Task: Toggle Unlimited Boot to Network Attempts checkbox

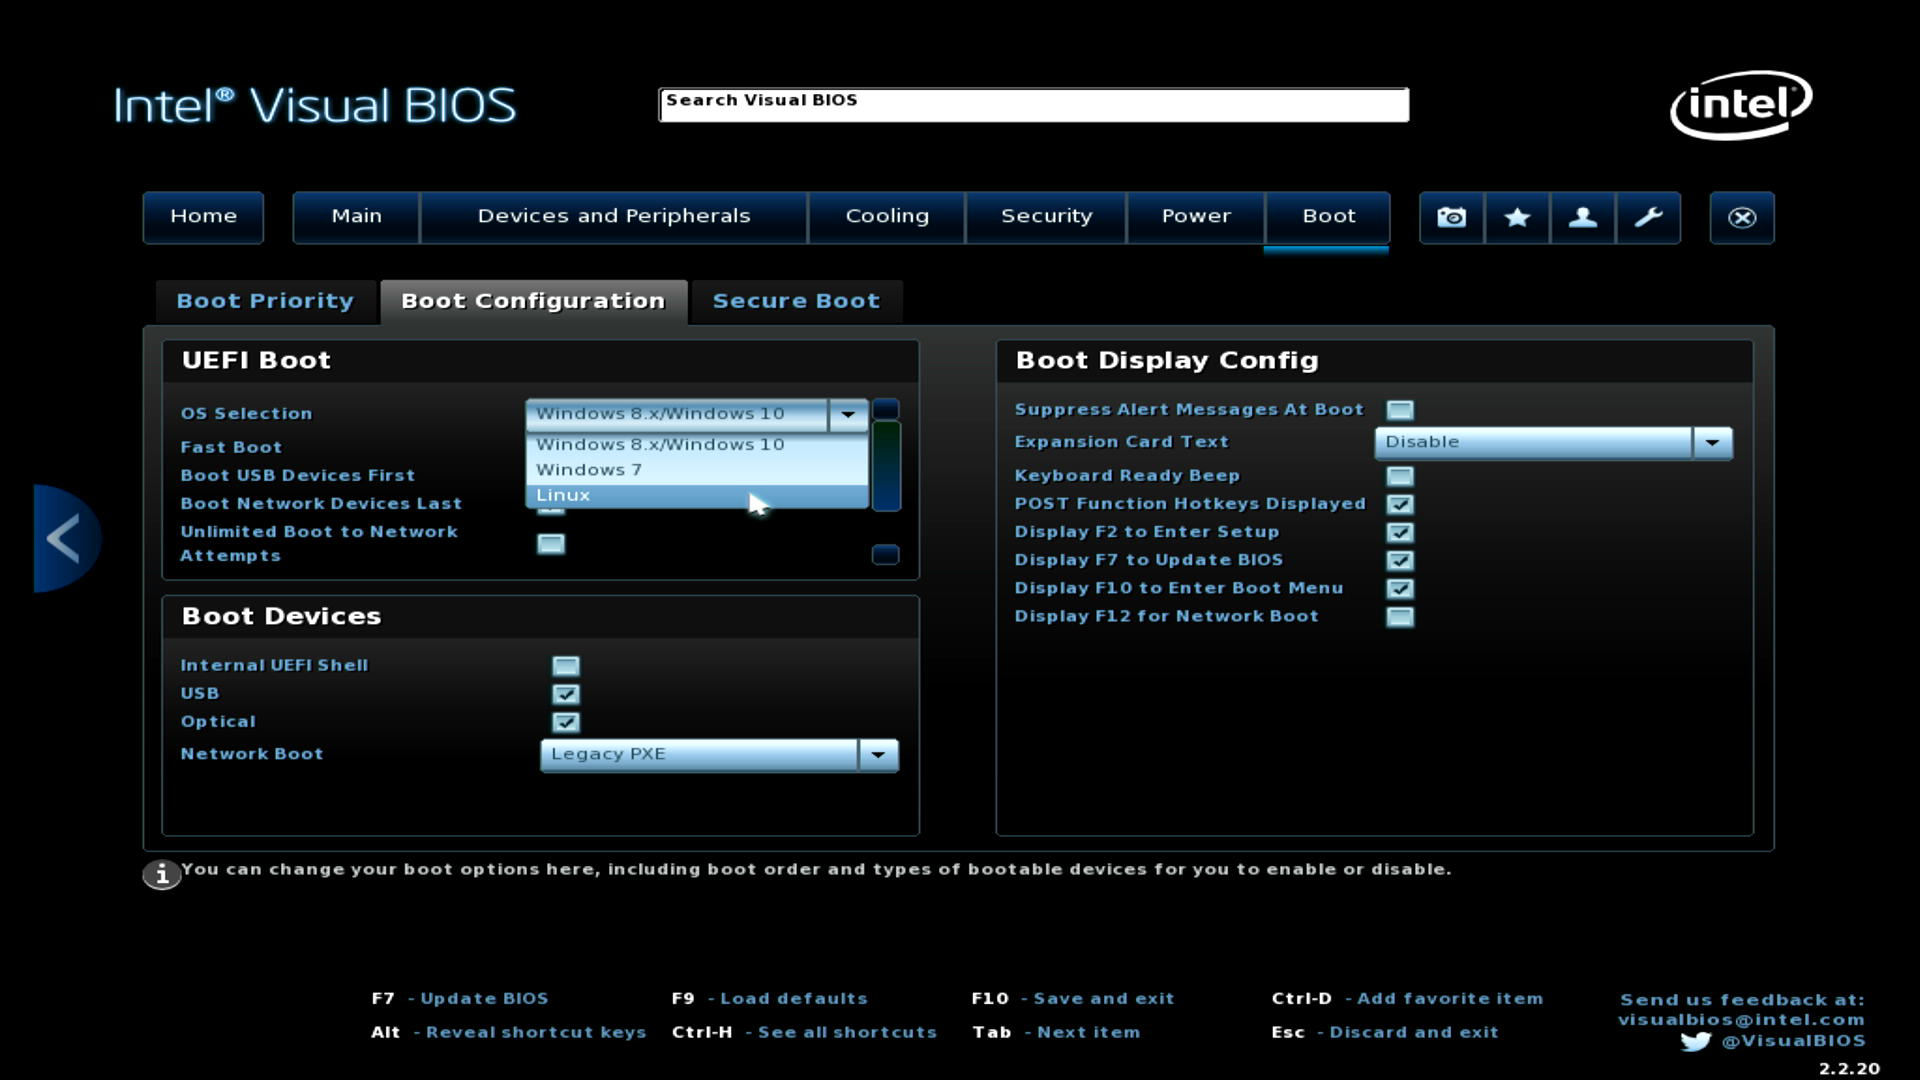Action: pos(551,543)
